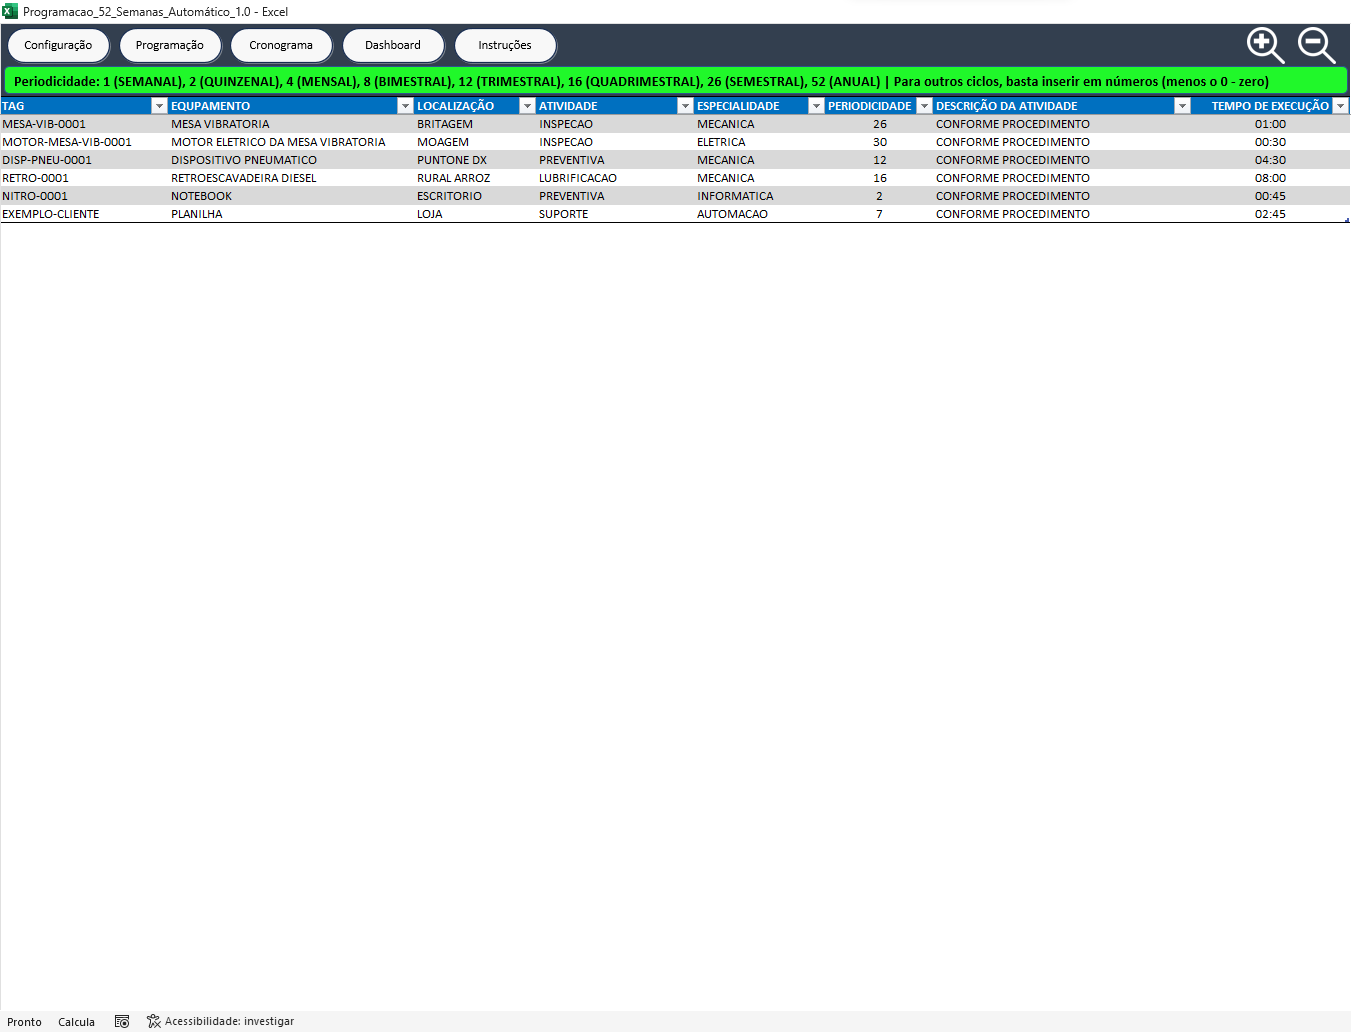
Task: Click the accessibility checker icon in status bar
Action: (154, 1021)
